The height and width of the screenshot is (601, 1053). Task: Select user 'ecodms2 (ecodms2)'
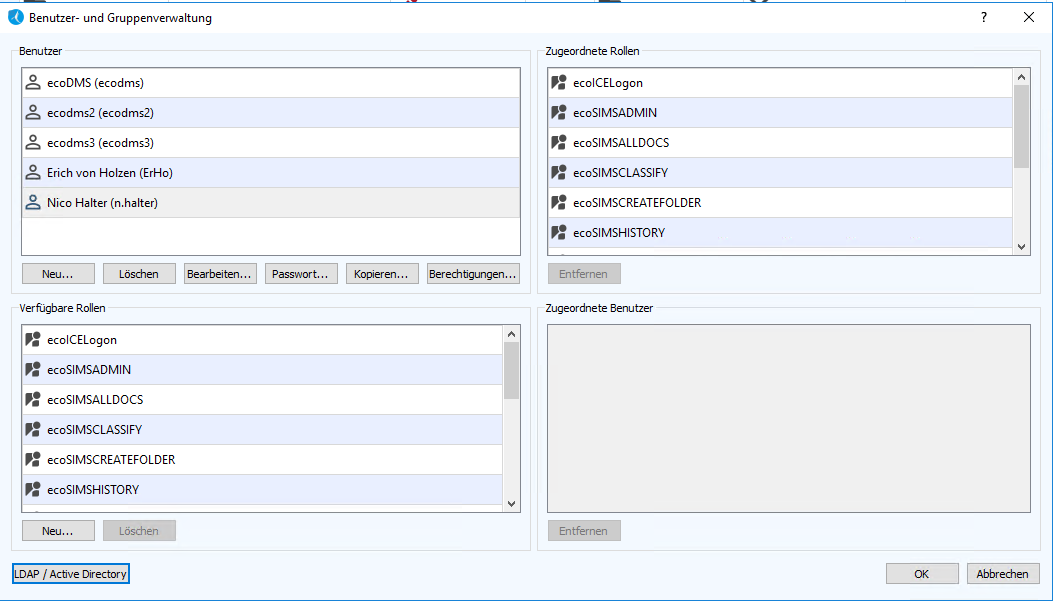tap(271, 113)
